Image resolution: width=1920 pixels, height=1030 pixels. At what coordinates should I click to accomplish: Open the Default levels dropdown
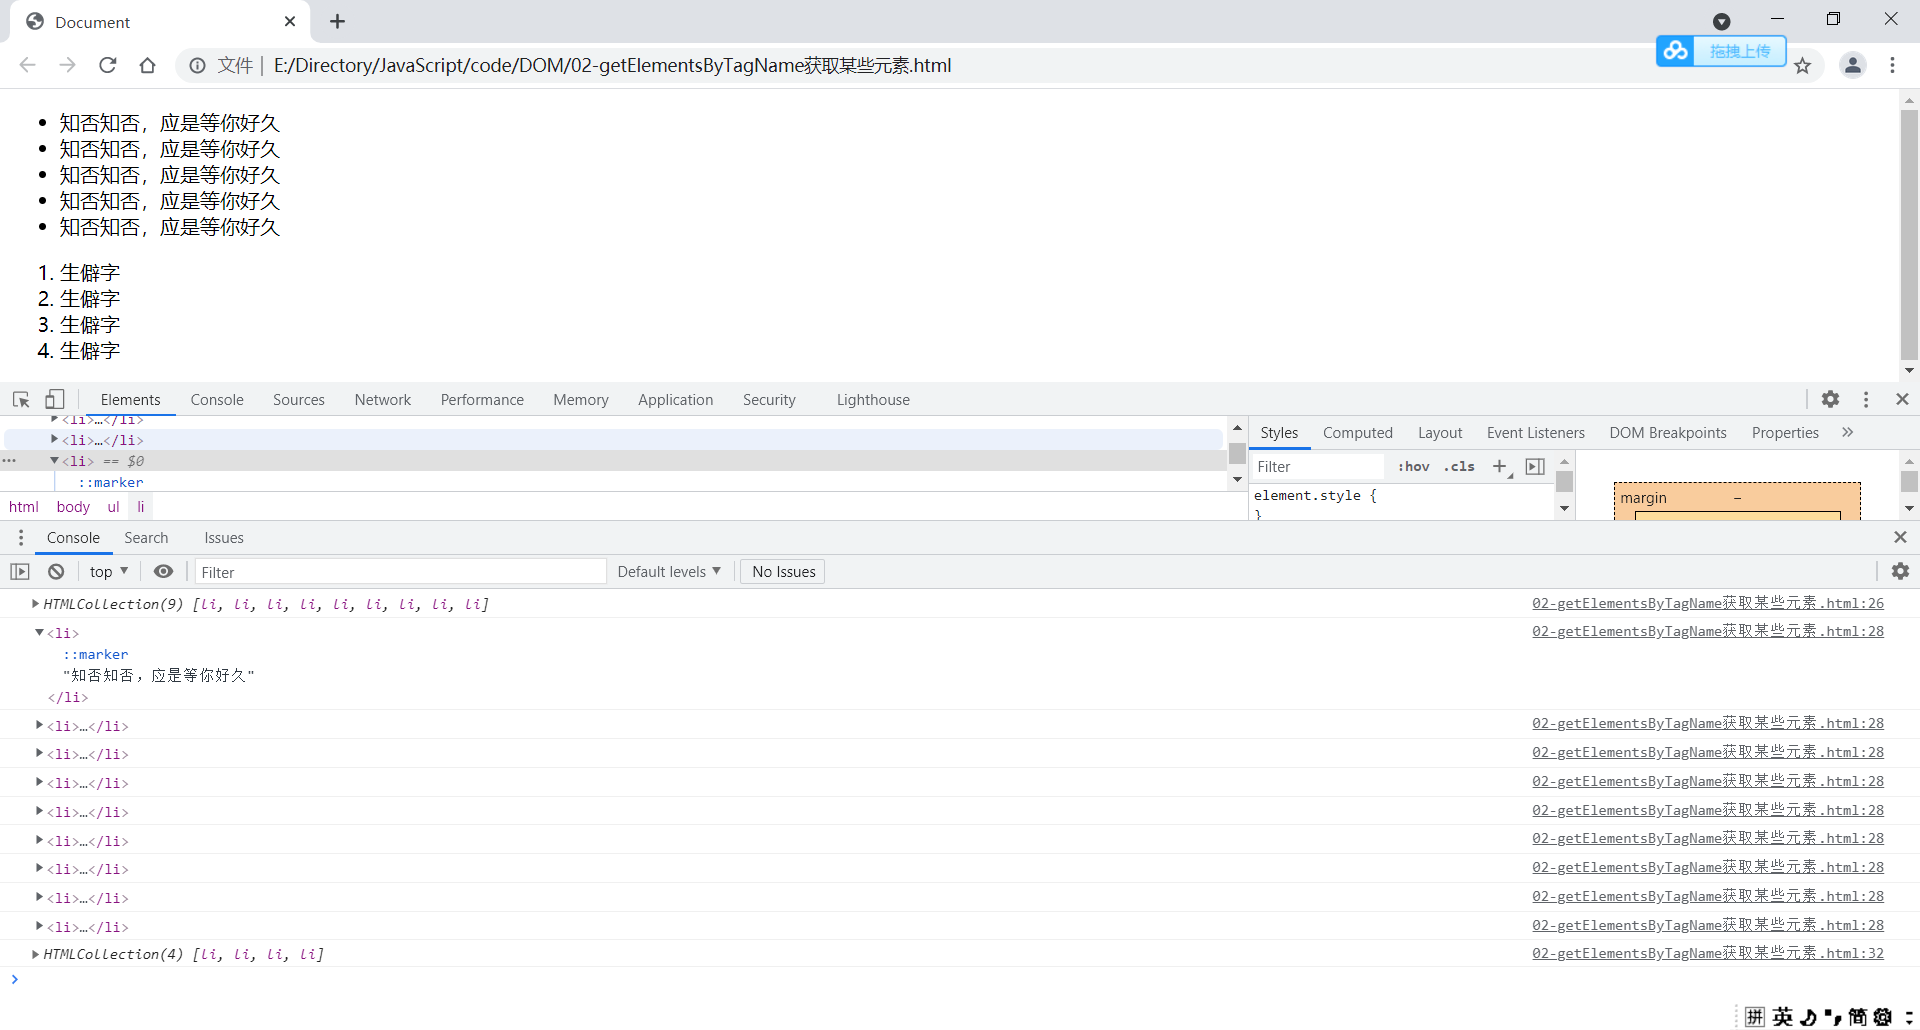(x=668, y=571)
